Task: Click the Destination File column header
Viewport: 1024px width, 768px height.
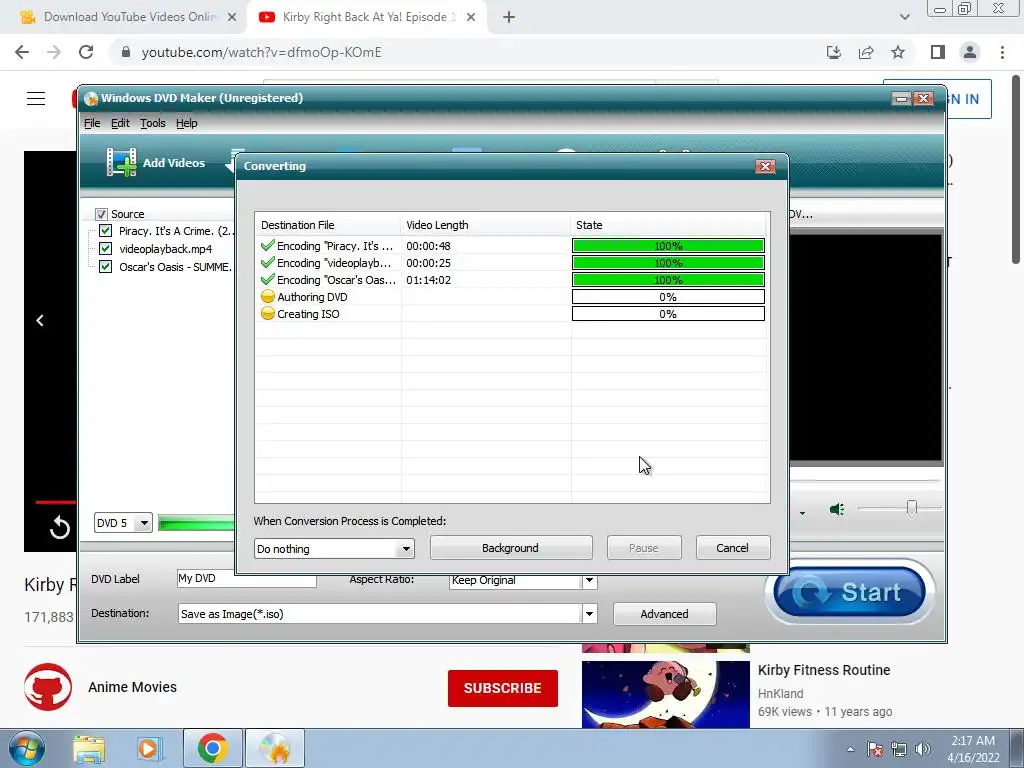Action: [x=328, y=225]
